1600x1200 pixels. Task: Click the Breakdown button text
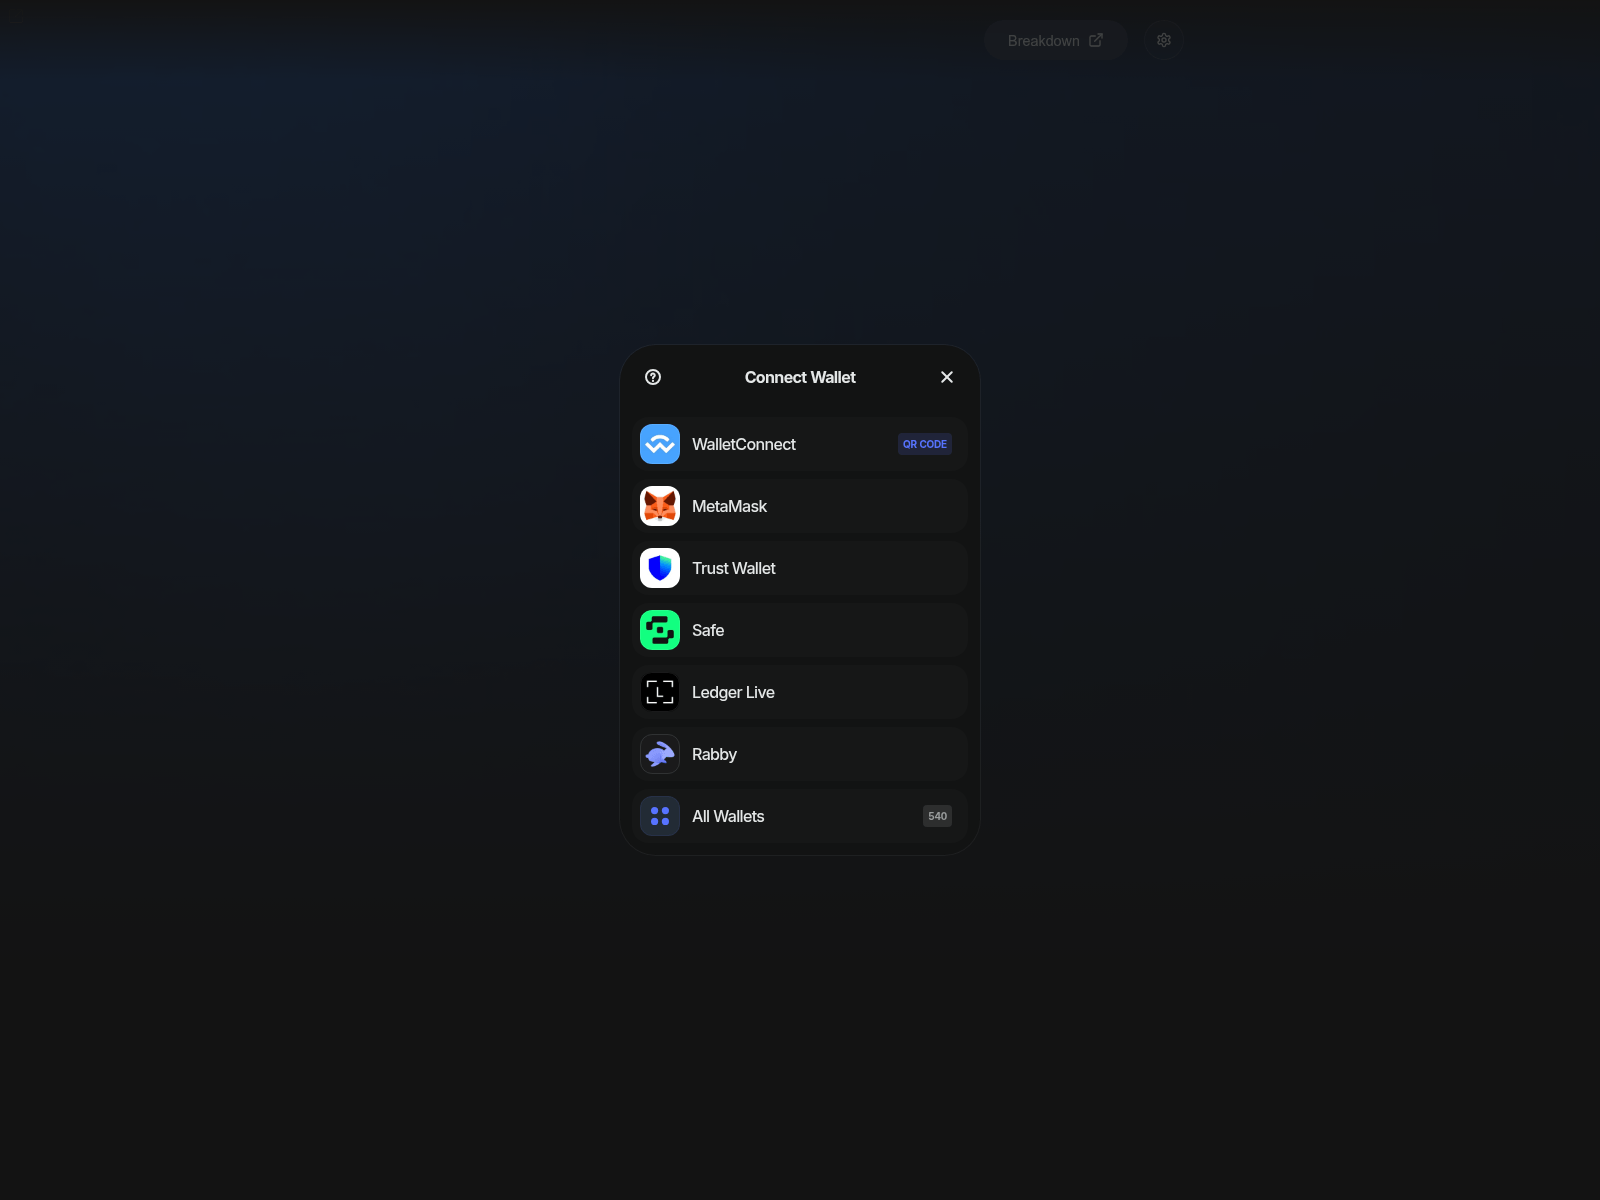tap(1043, 41)
